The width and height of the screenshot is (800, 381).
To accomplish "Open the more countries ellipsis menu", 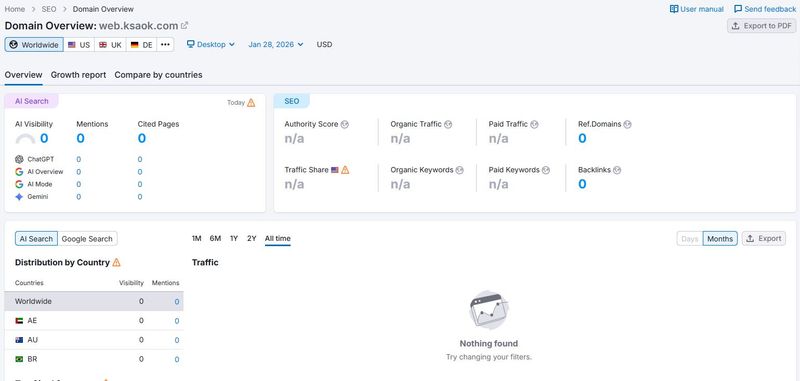I will pos(165,45).
